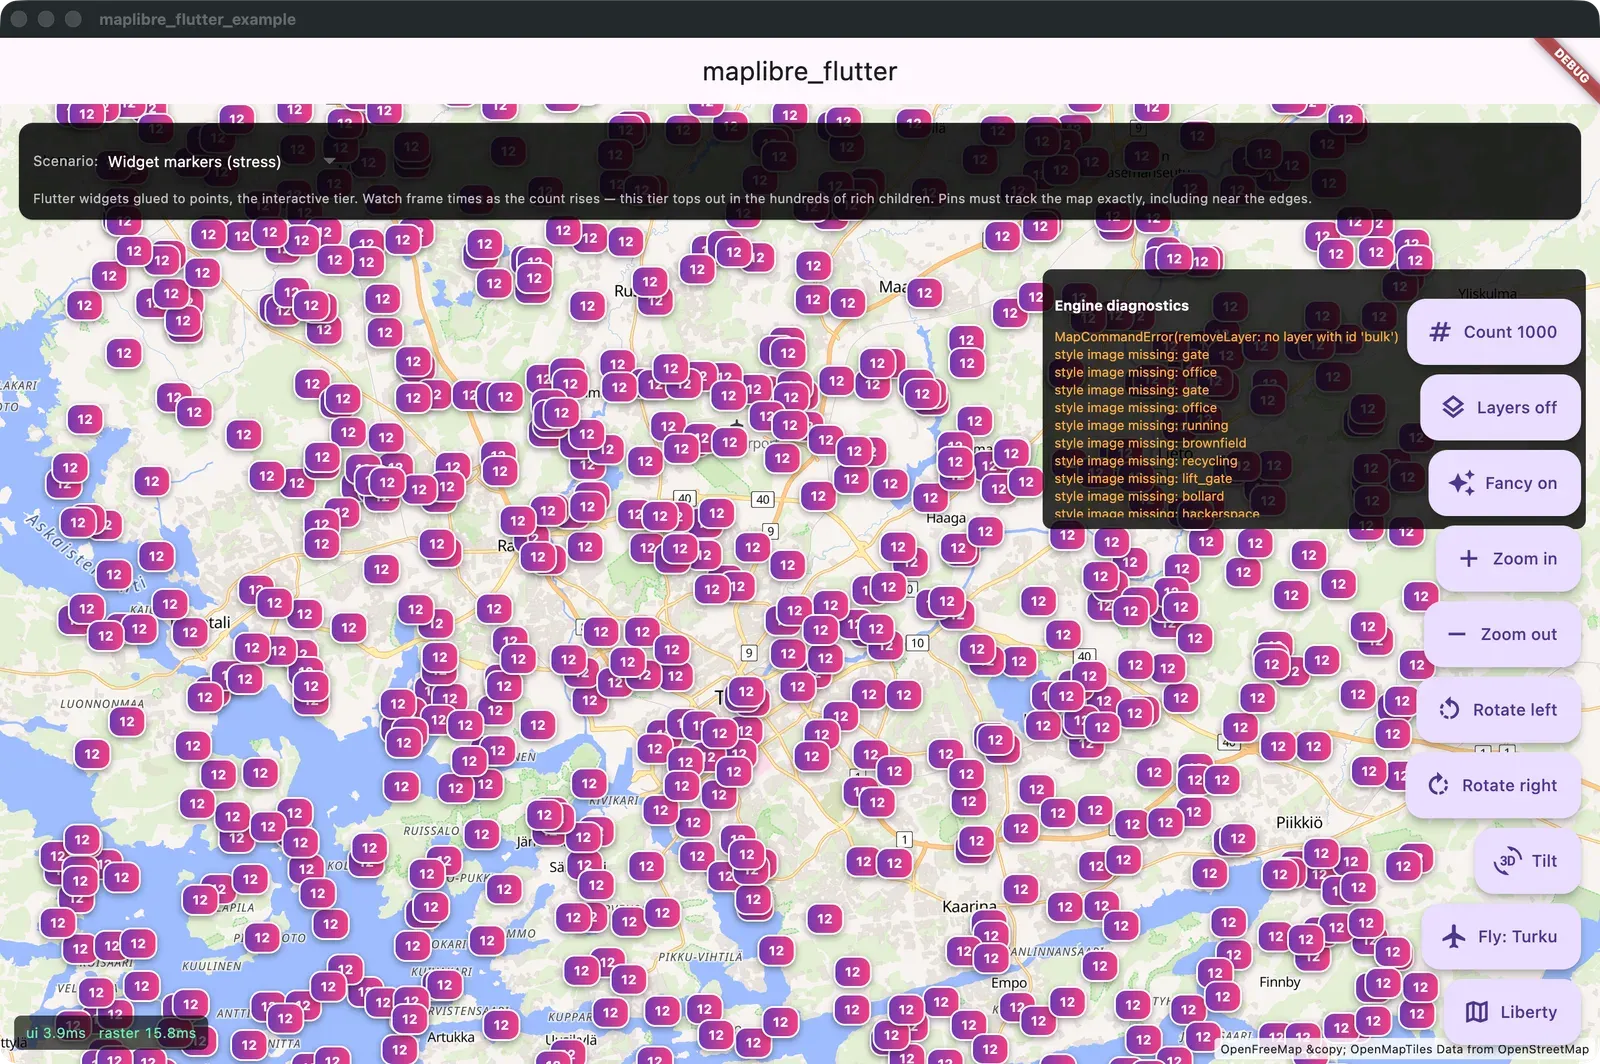
Task: Click the Count 1000 label
Action: click(x=1510, y=332)
